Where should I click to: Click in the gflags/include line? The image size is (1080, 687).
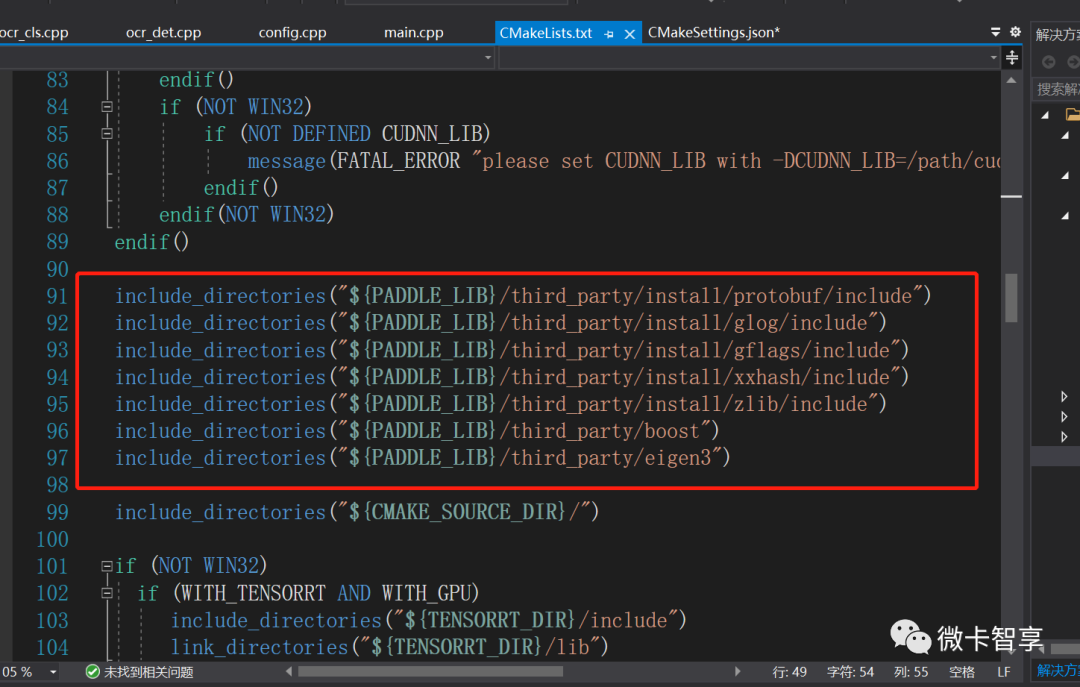tap(512, 350)
